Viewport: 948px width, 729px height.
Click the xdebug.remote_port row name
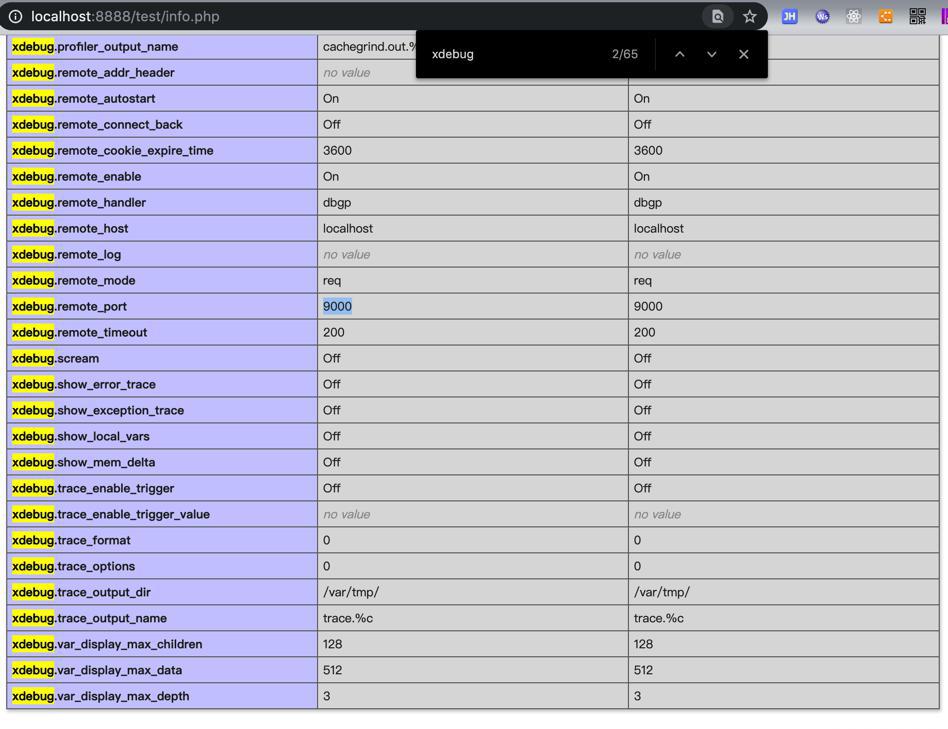tap(70, 306)
